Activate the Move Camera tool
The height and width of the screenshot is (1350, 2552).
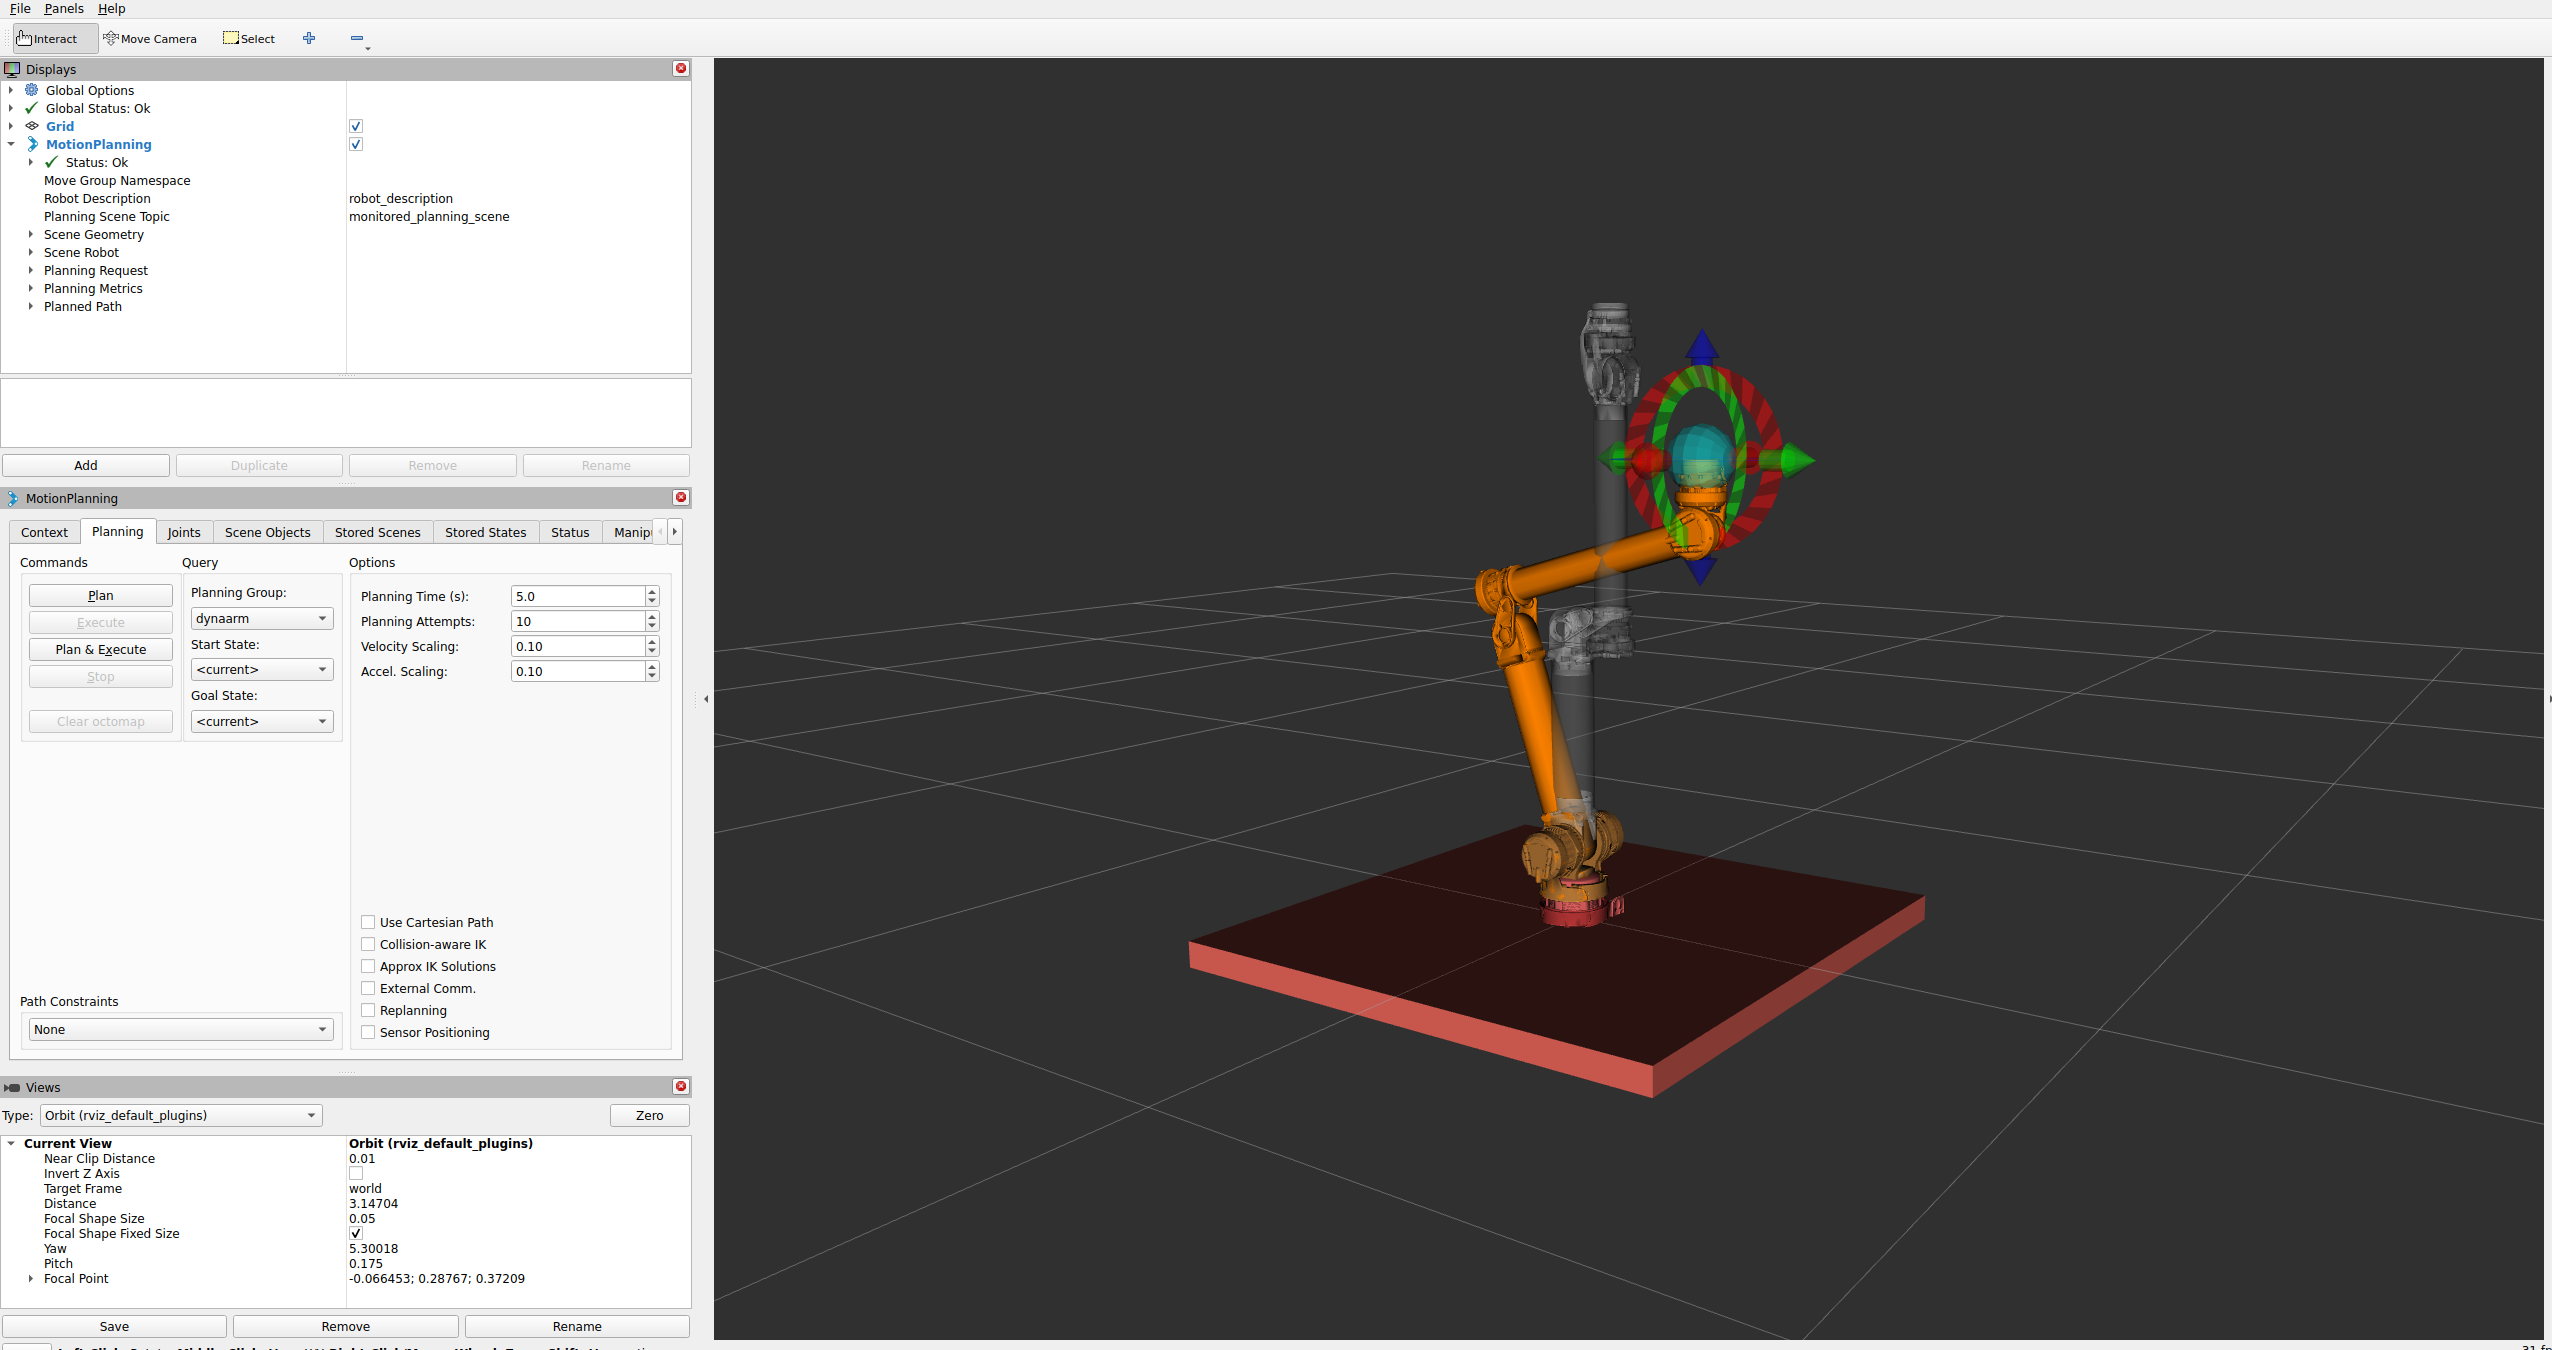pos(150,38)
